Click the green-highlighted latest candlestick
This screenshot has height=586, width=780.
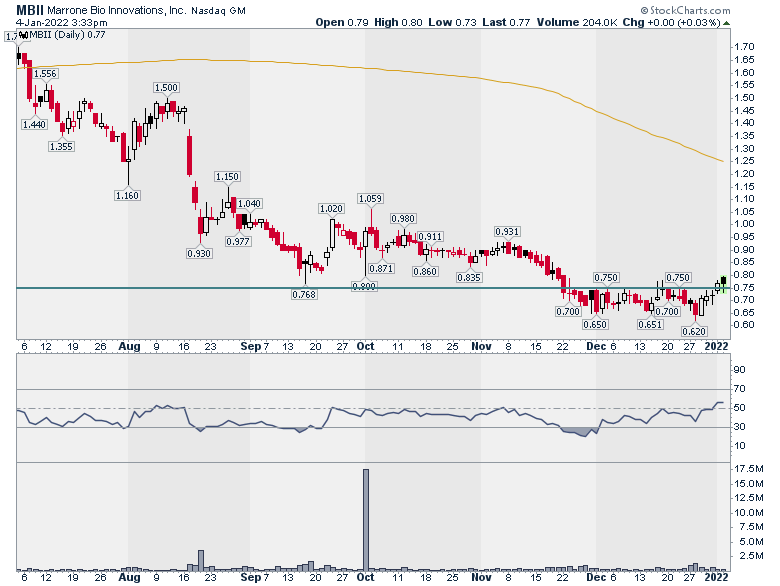pyautogui.click(x=723, y=284)
